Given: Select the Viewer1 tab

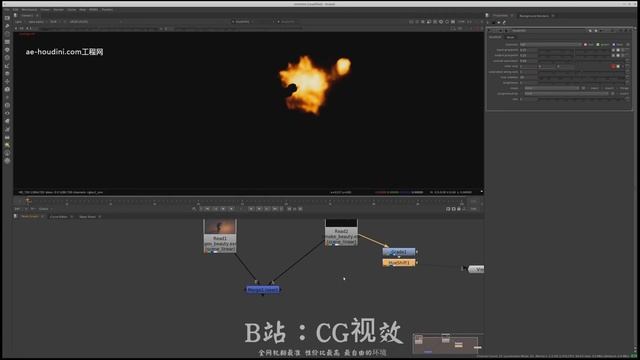Looking at the screenshot, I should click(x=27, y=15).
